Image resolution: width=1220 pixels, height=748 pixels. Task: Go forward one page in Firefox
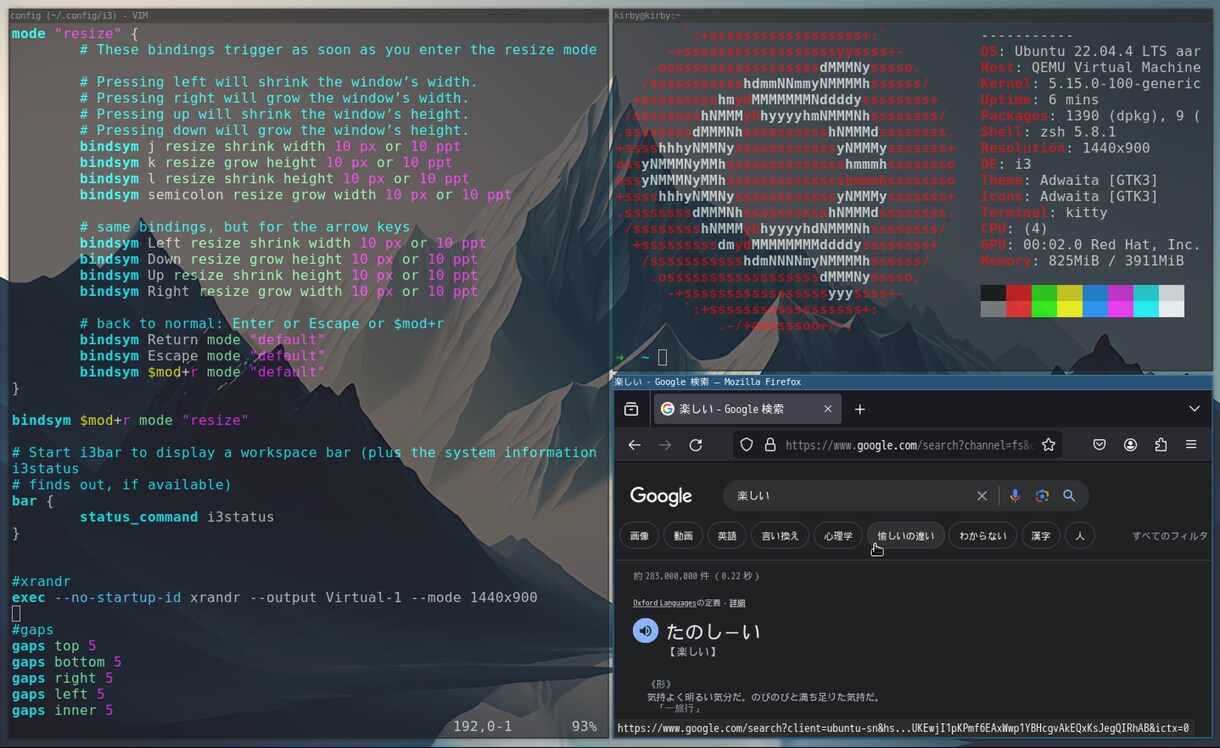665,445
